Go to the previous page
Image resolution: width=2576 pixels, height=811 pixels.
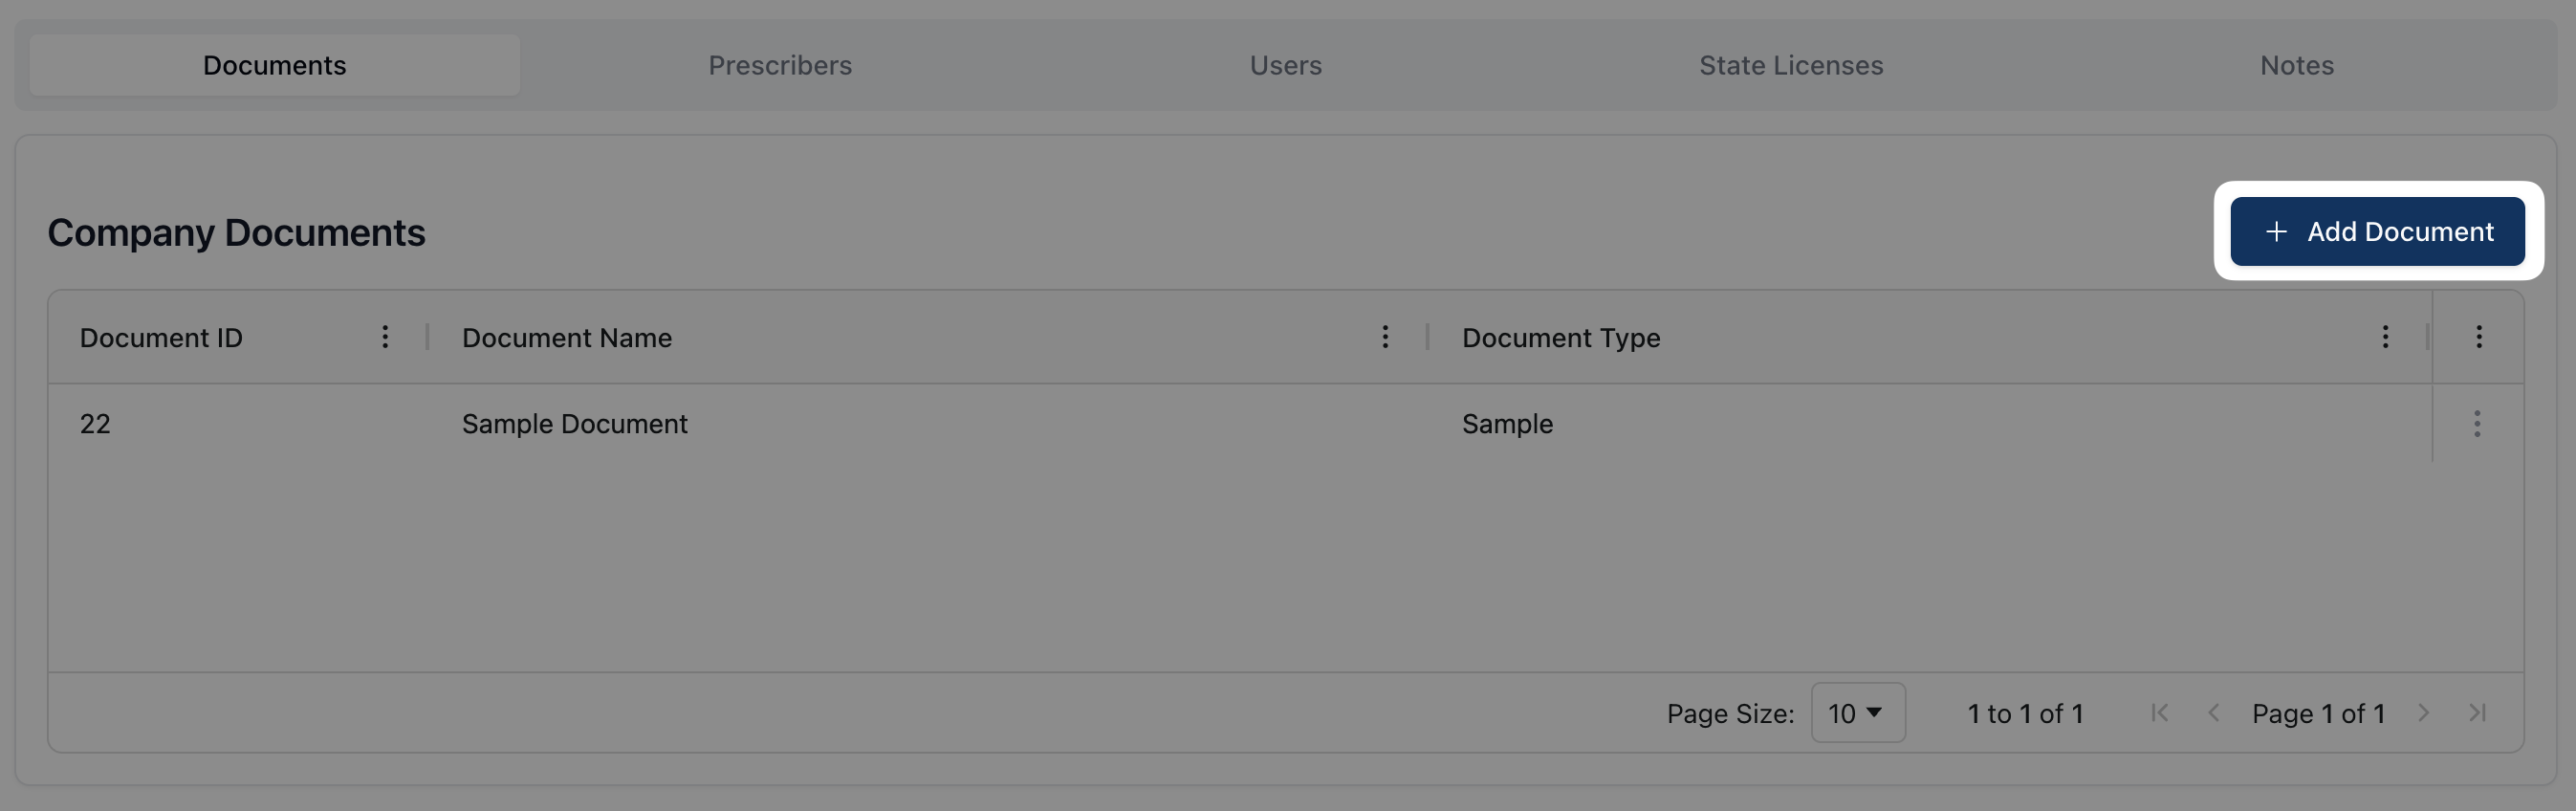tap(2214, 713)
